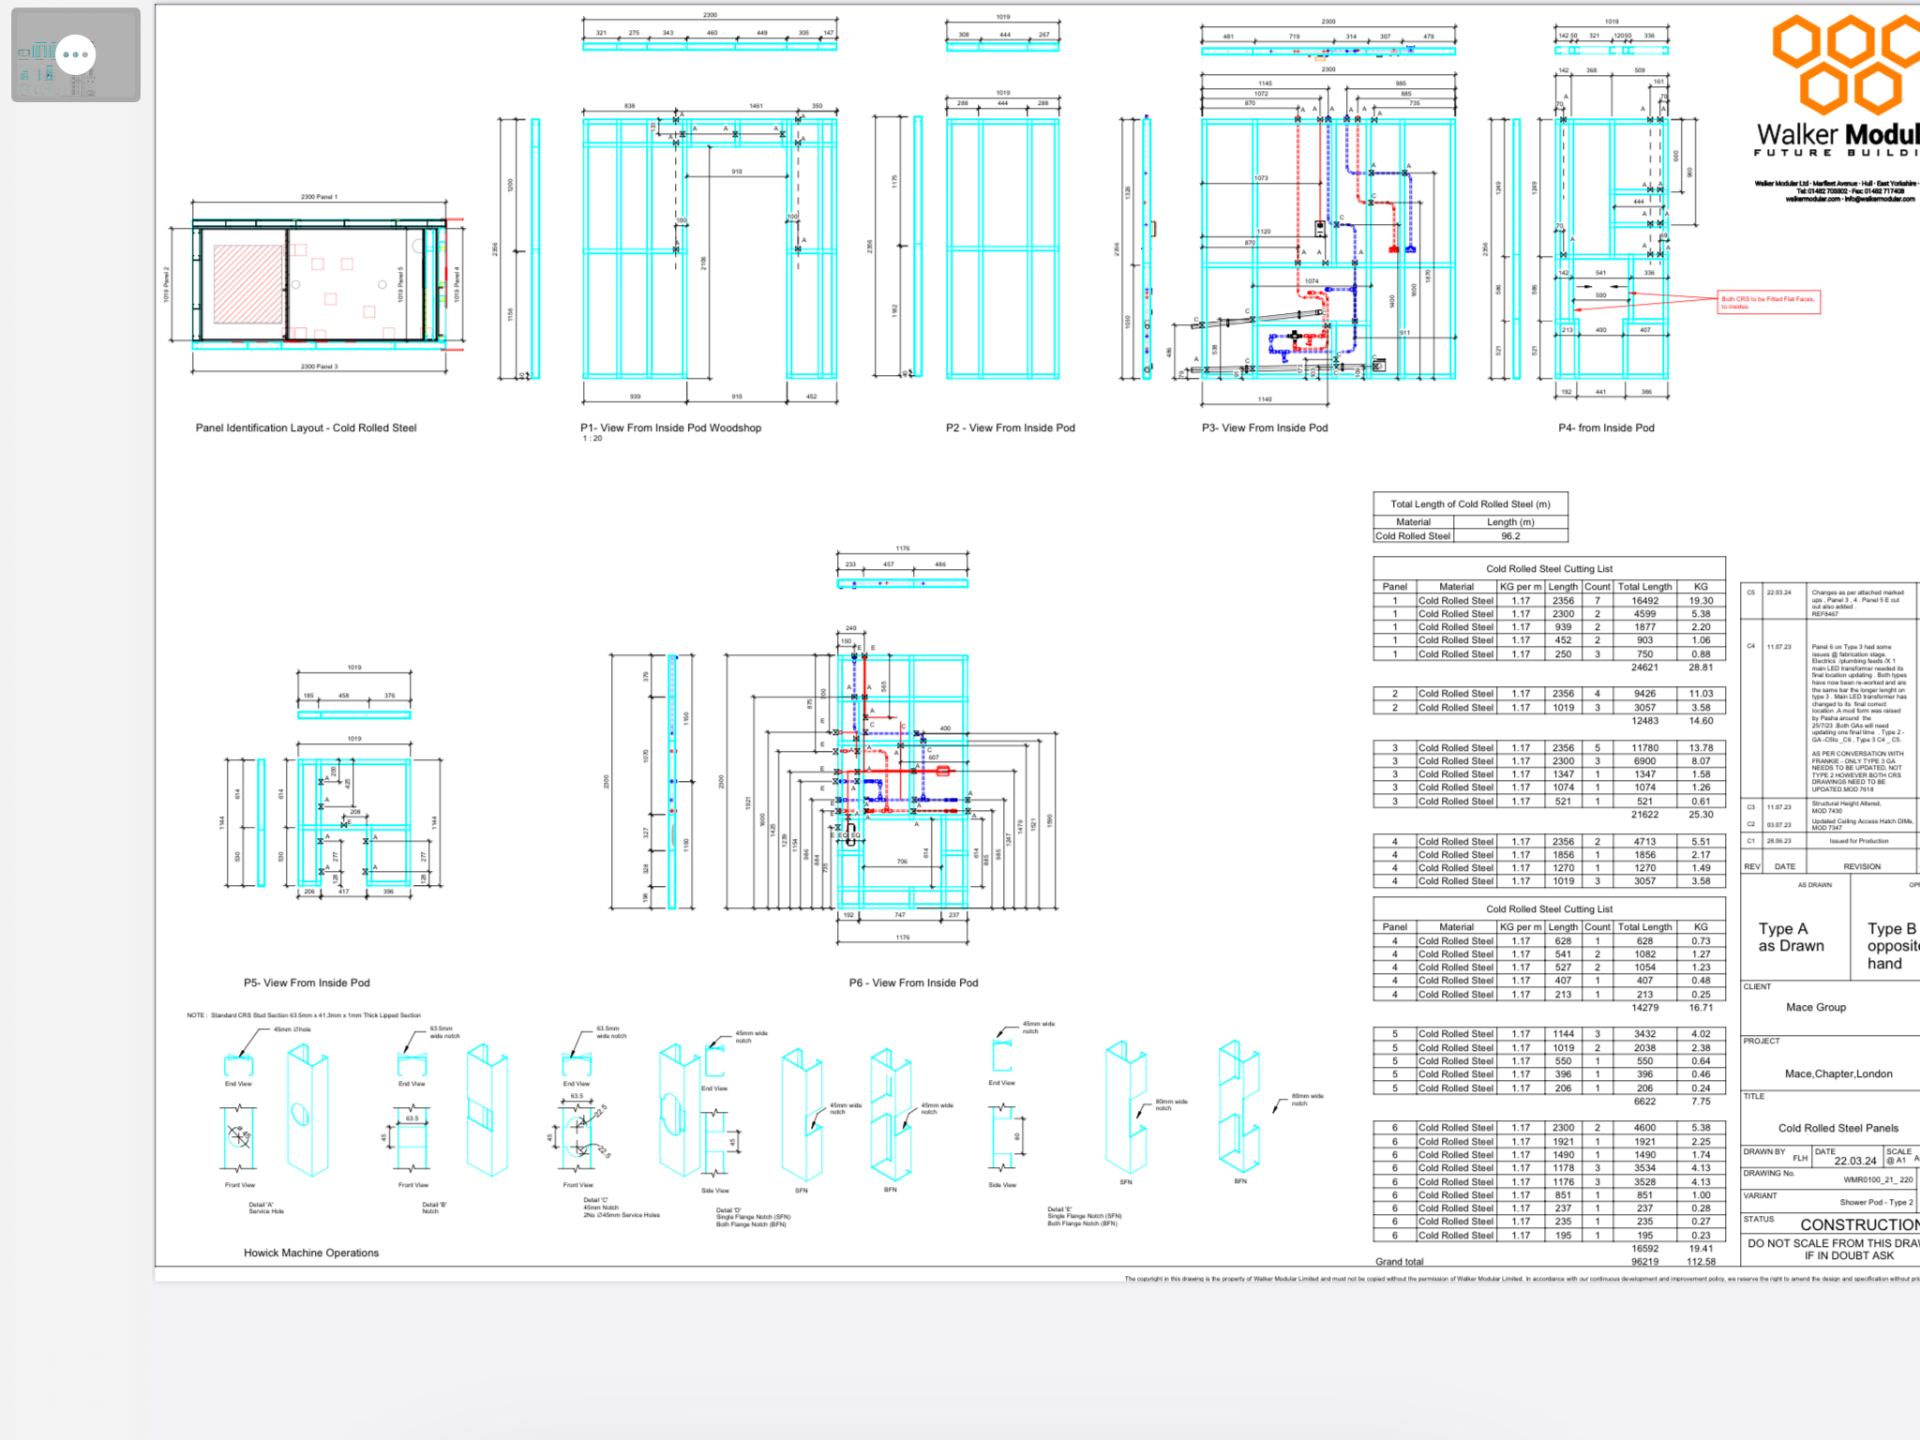The image size is (1920, 1440).
Task: Click the CONSTRUCTION status text
Action: (x=1860, y=1225)
